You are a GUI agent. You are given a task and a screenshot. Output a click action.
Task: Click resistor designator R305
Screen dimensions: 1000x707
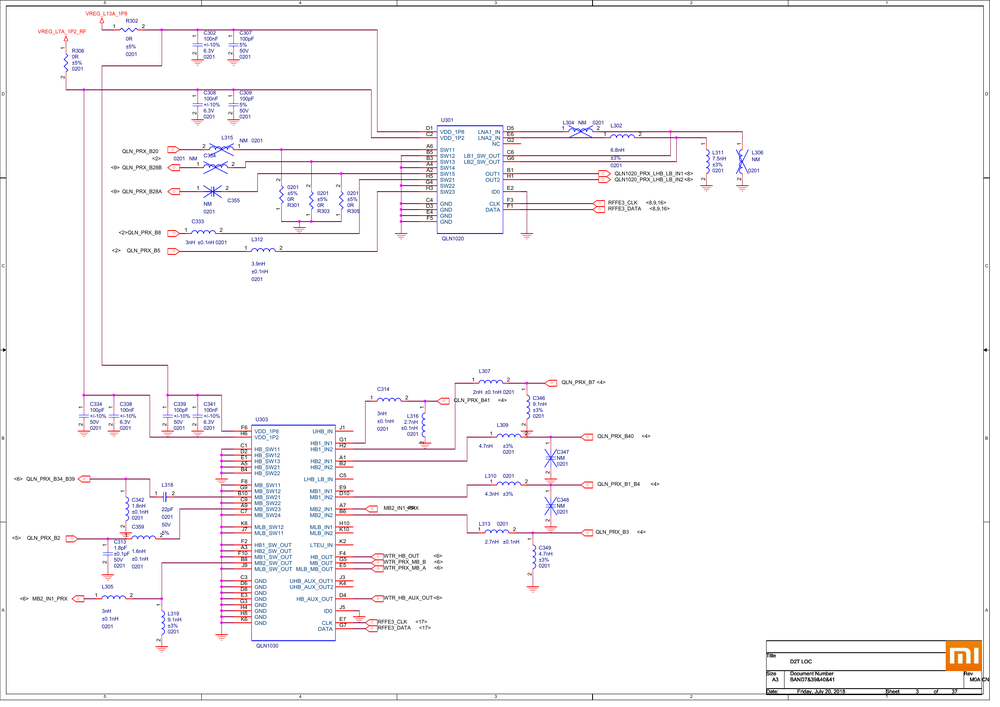coord(353,211)
